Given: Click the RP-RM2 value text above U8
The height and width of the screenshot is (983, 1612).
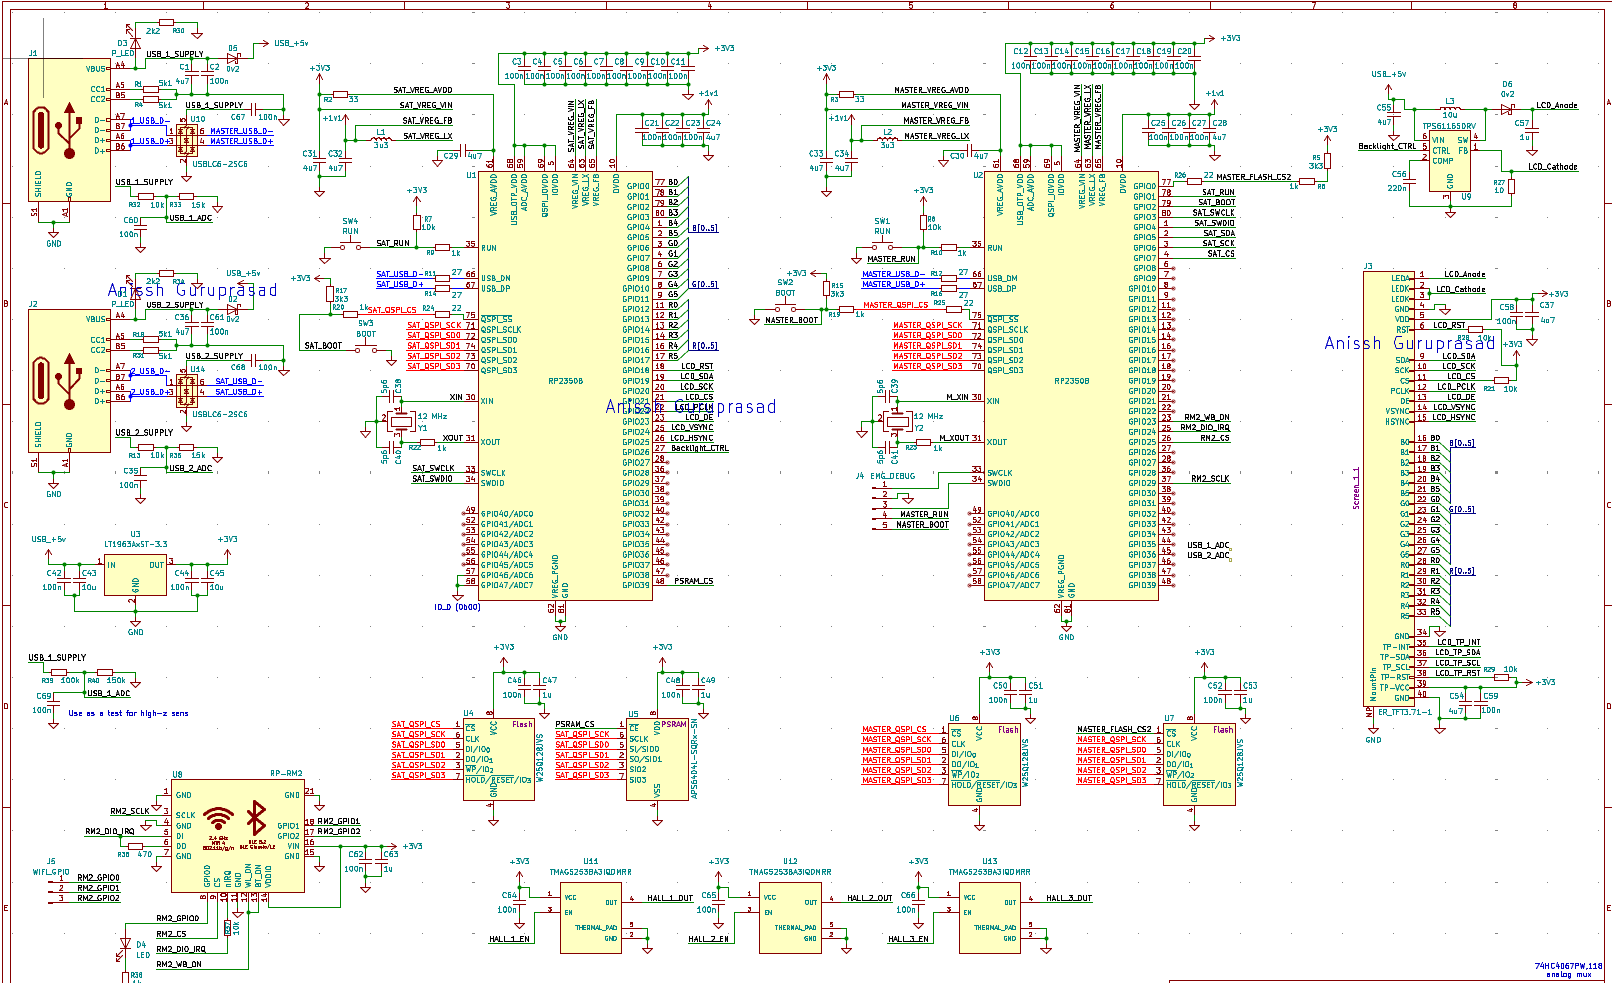Looking at the screenshot, I should 286,773.
